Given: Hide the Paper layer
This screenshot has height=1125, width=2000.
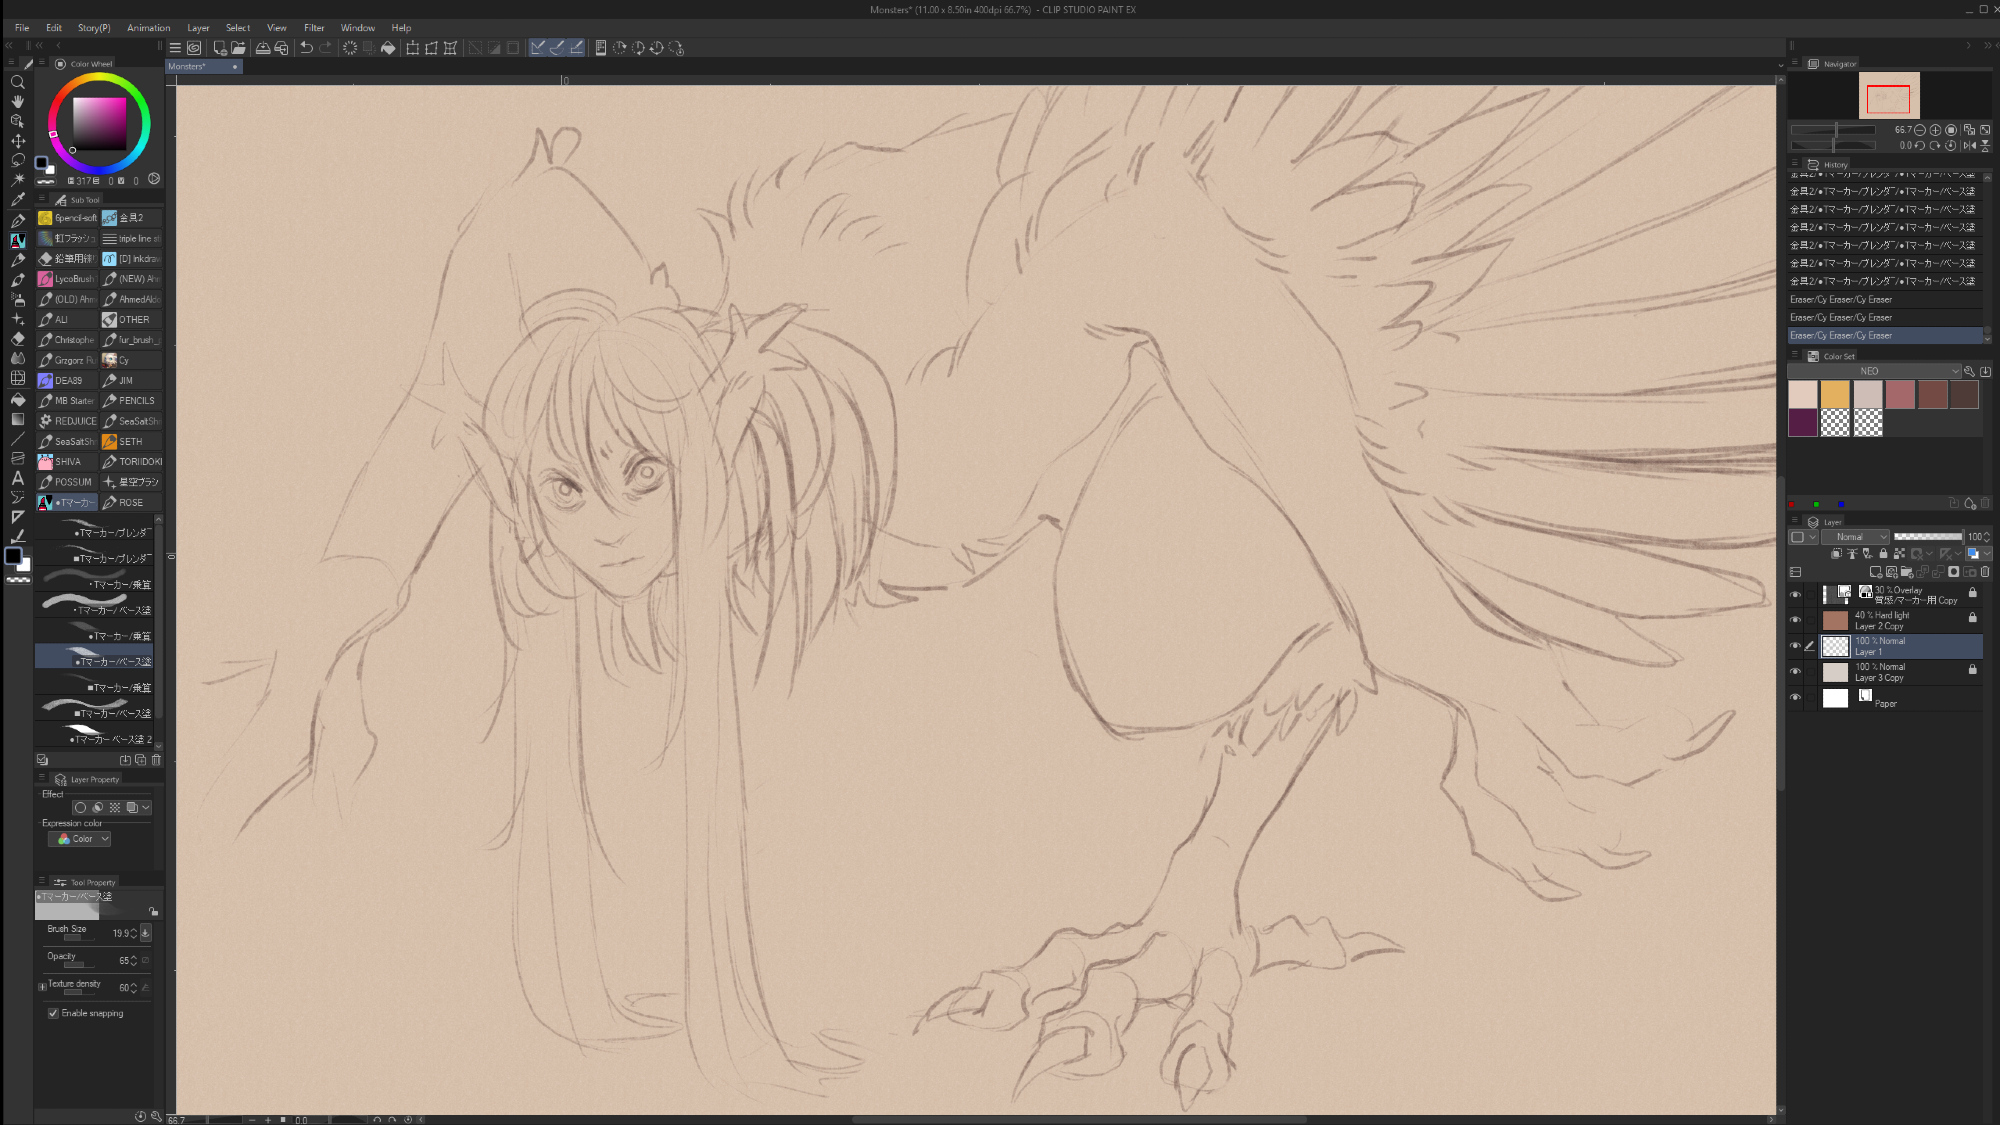Looking at the screenshot, I should tap(1795, 698).
